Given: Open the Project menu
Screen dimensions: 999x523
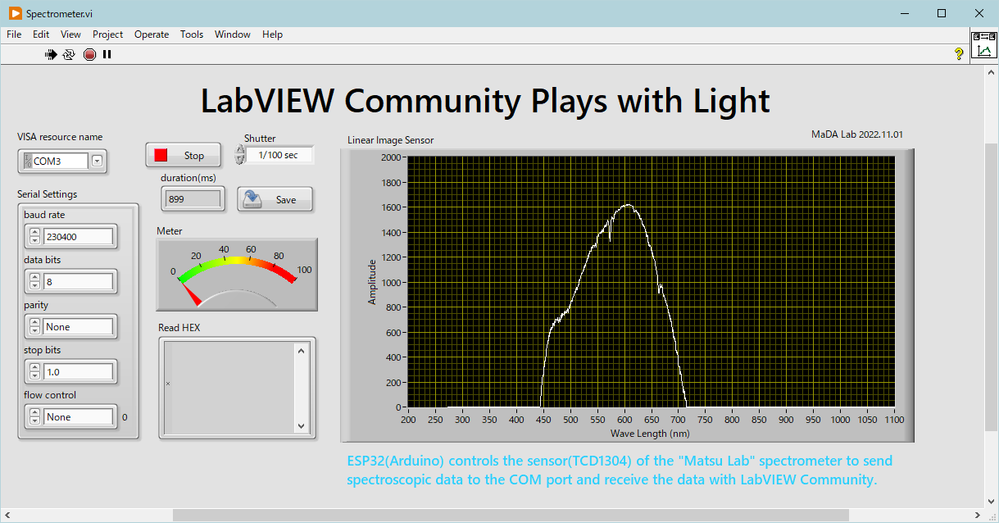Looking at the screenshot, I should click(108, 34).
